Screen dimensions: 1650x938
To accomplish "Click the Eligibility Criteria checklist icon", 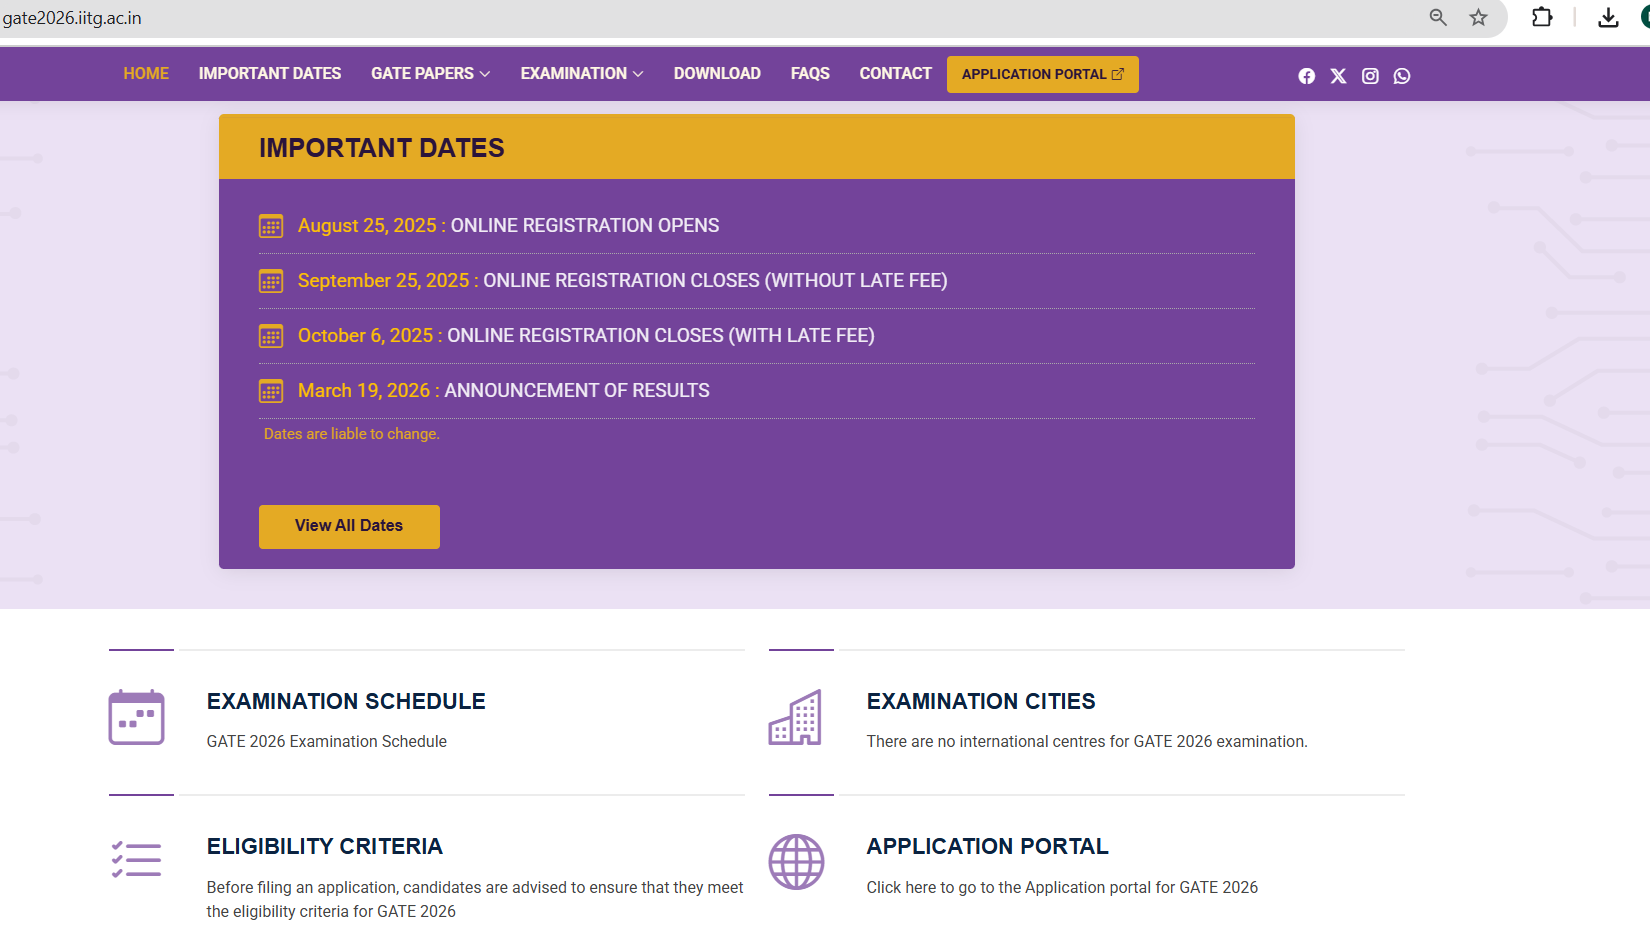I will coord(136,860).
